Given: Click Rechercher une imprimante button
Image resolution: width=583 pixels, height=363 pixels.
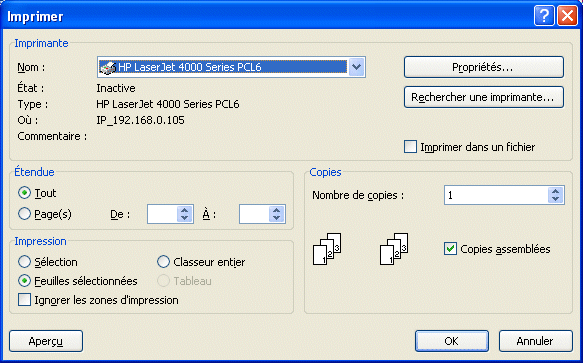Looking at the screenshot, I should tap(484, 97).
